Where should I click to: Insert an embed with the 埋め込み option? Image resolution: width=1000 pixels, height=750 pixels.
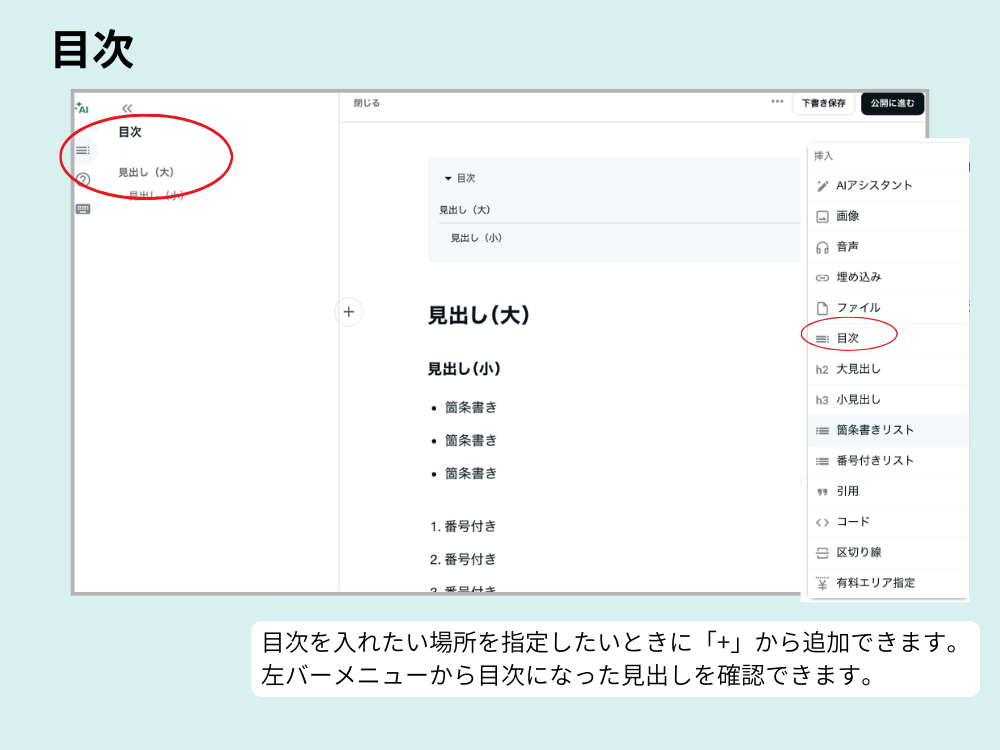coord(880,274)
